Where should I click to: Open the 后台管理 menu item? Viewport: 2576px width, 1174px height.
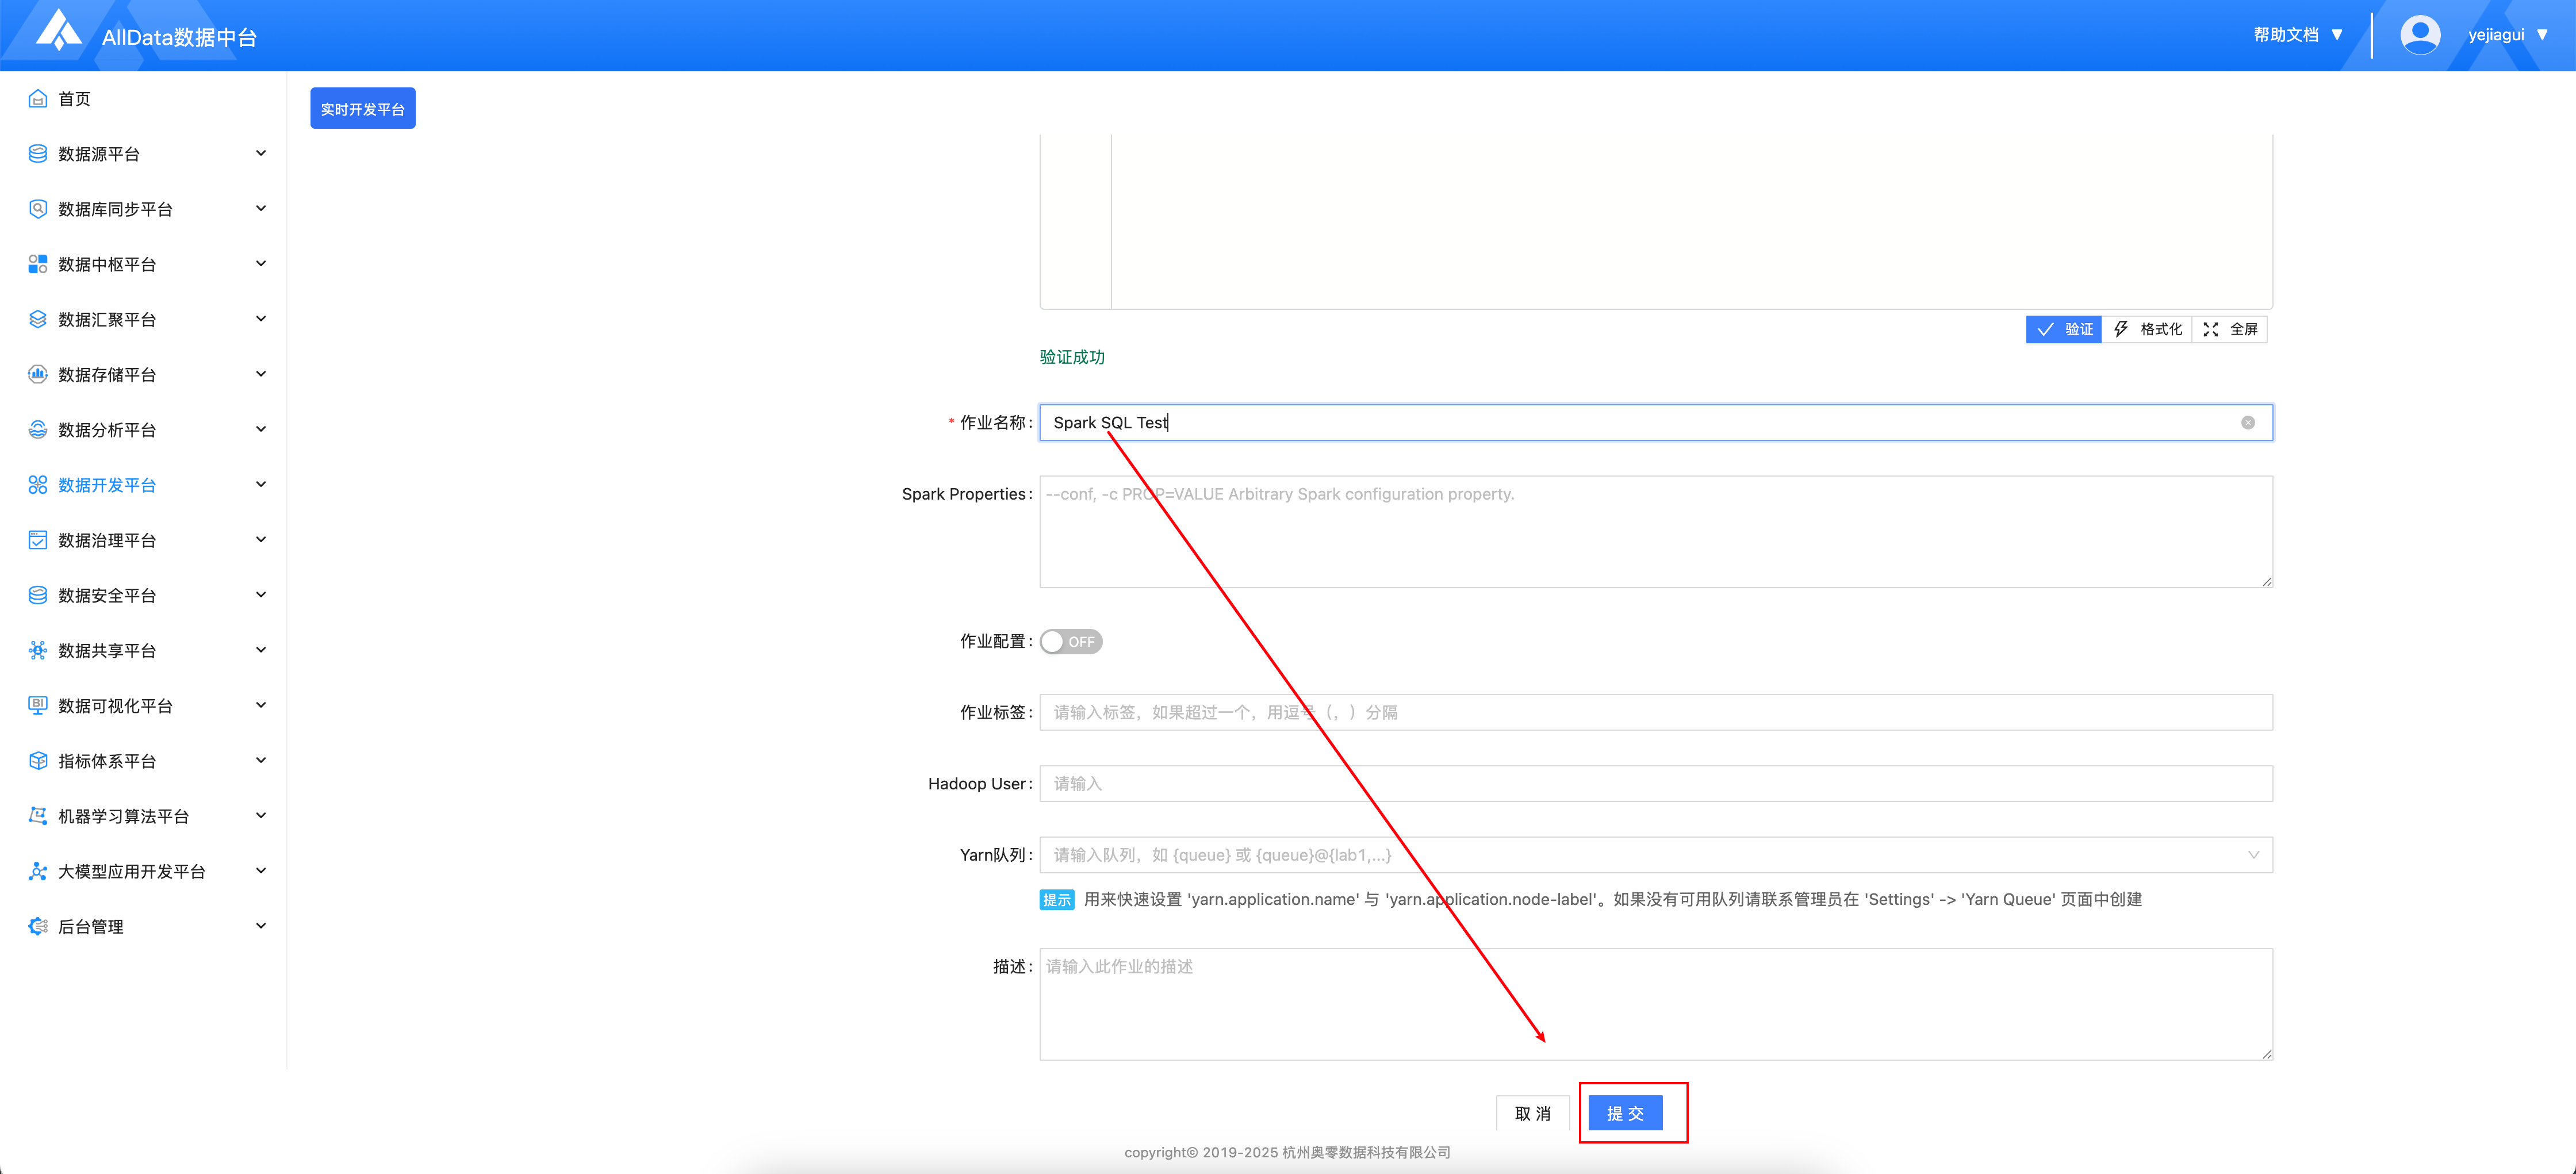(x=91, y=927)
